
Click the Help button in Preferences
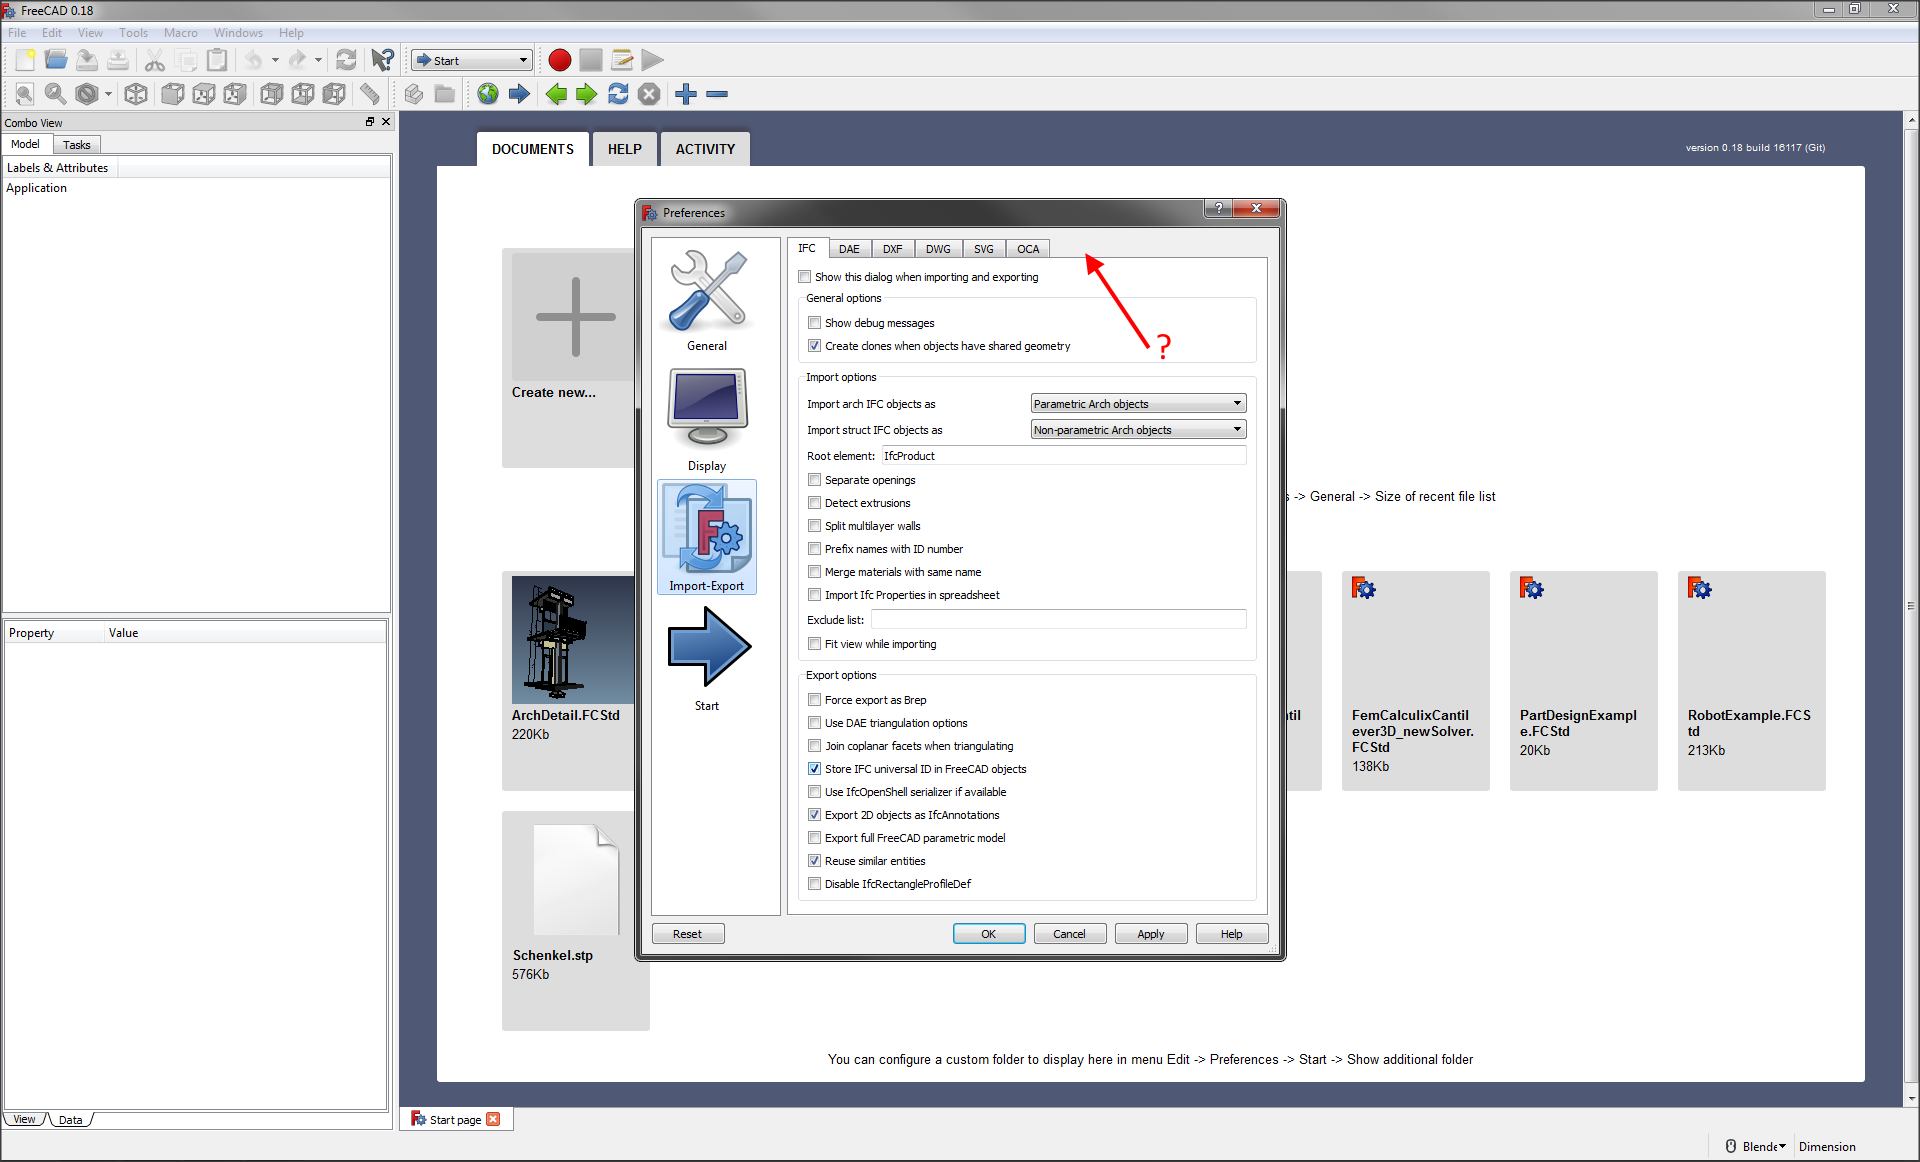(1232, 934)
